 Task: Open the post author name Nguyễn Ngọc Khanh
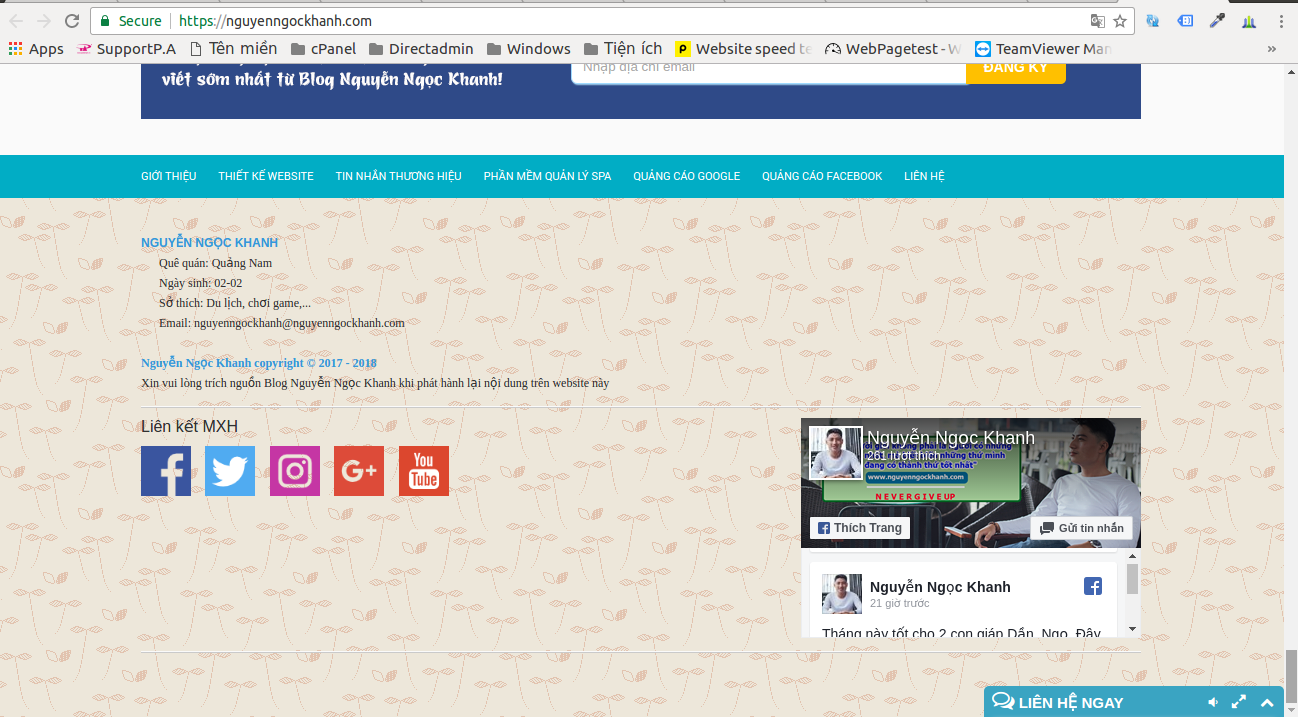[940, 587]
